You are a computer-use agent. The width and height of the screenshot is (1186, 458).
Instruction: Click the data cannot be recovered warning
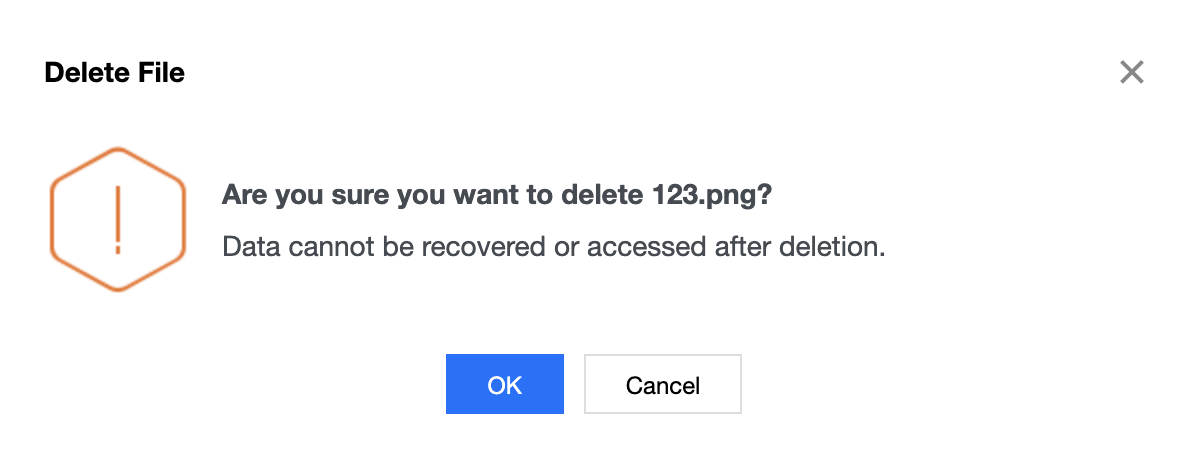click(554, 246)
